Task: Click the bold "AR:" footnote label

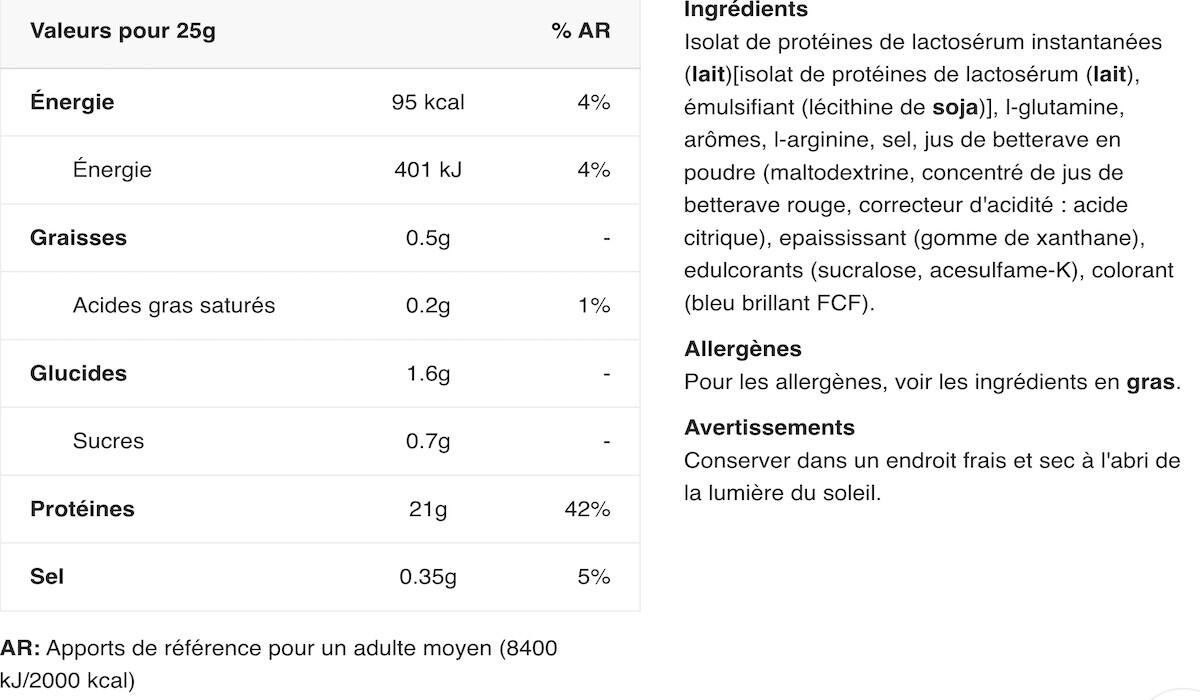Action: pyautogui.click(x=21, y=648)
